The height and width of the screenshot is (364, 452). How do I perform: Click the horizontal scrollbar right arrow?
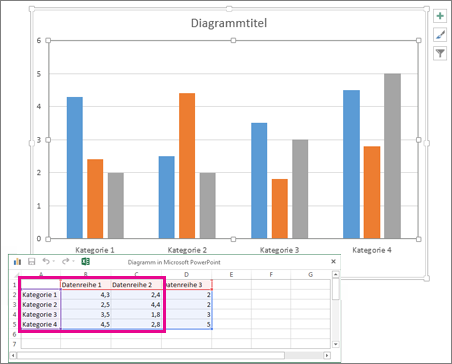pyautogui.click(x=327, y=355)
